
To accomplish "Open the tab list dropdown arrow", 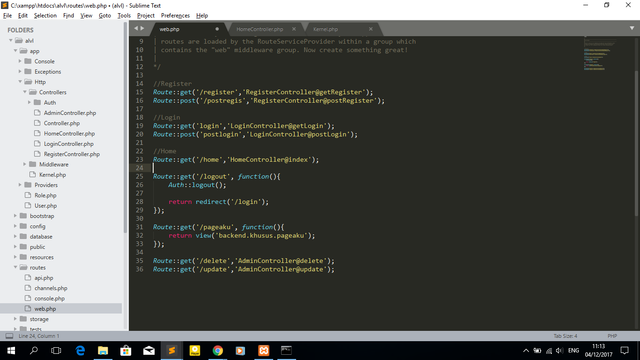I will 632,28.
